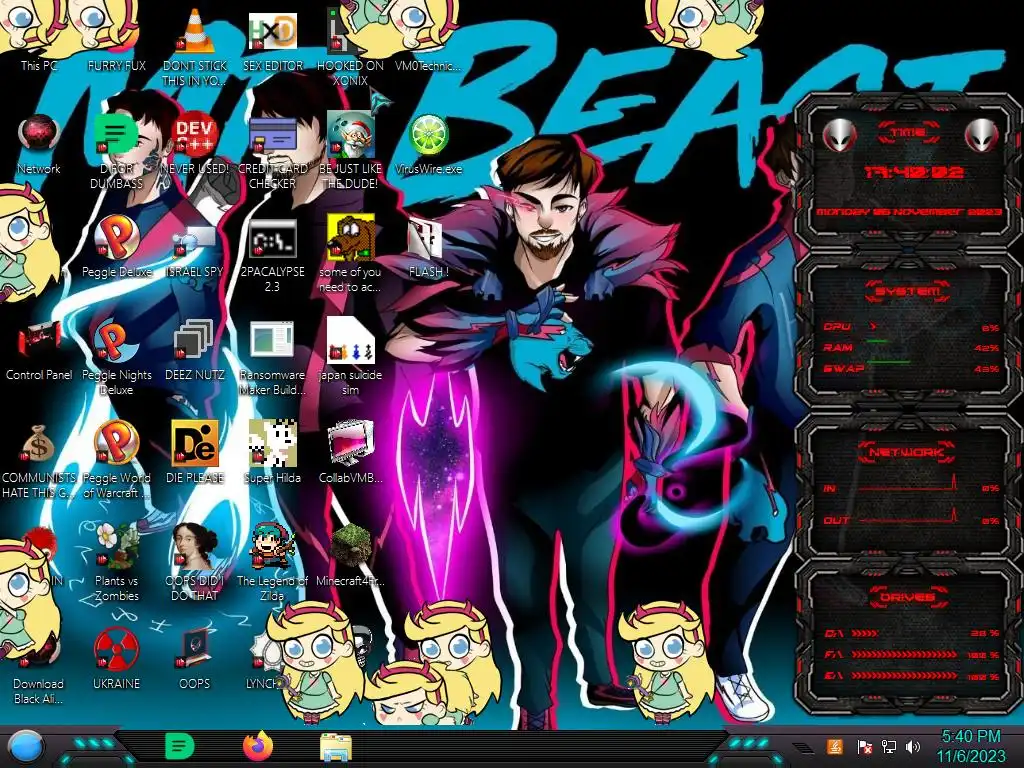Image resolution: width=1024 pixels, height=768 pixels.
Task: Click the Download Black Ali icon
Action: coord(39,666)
